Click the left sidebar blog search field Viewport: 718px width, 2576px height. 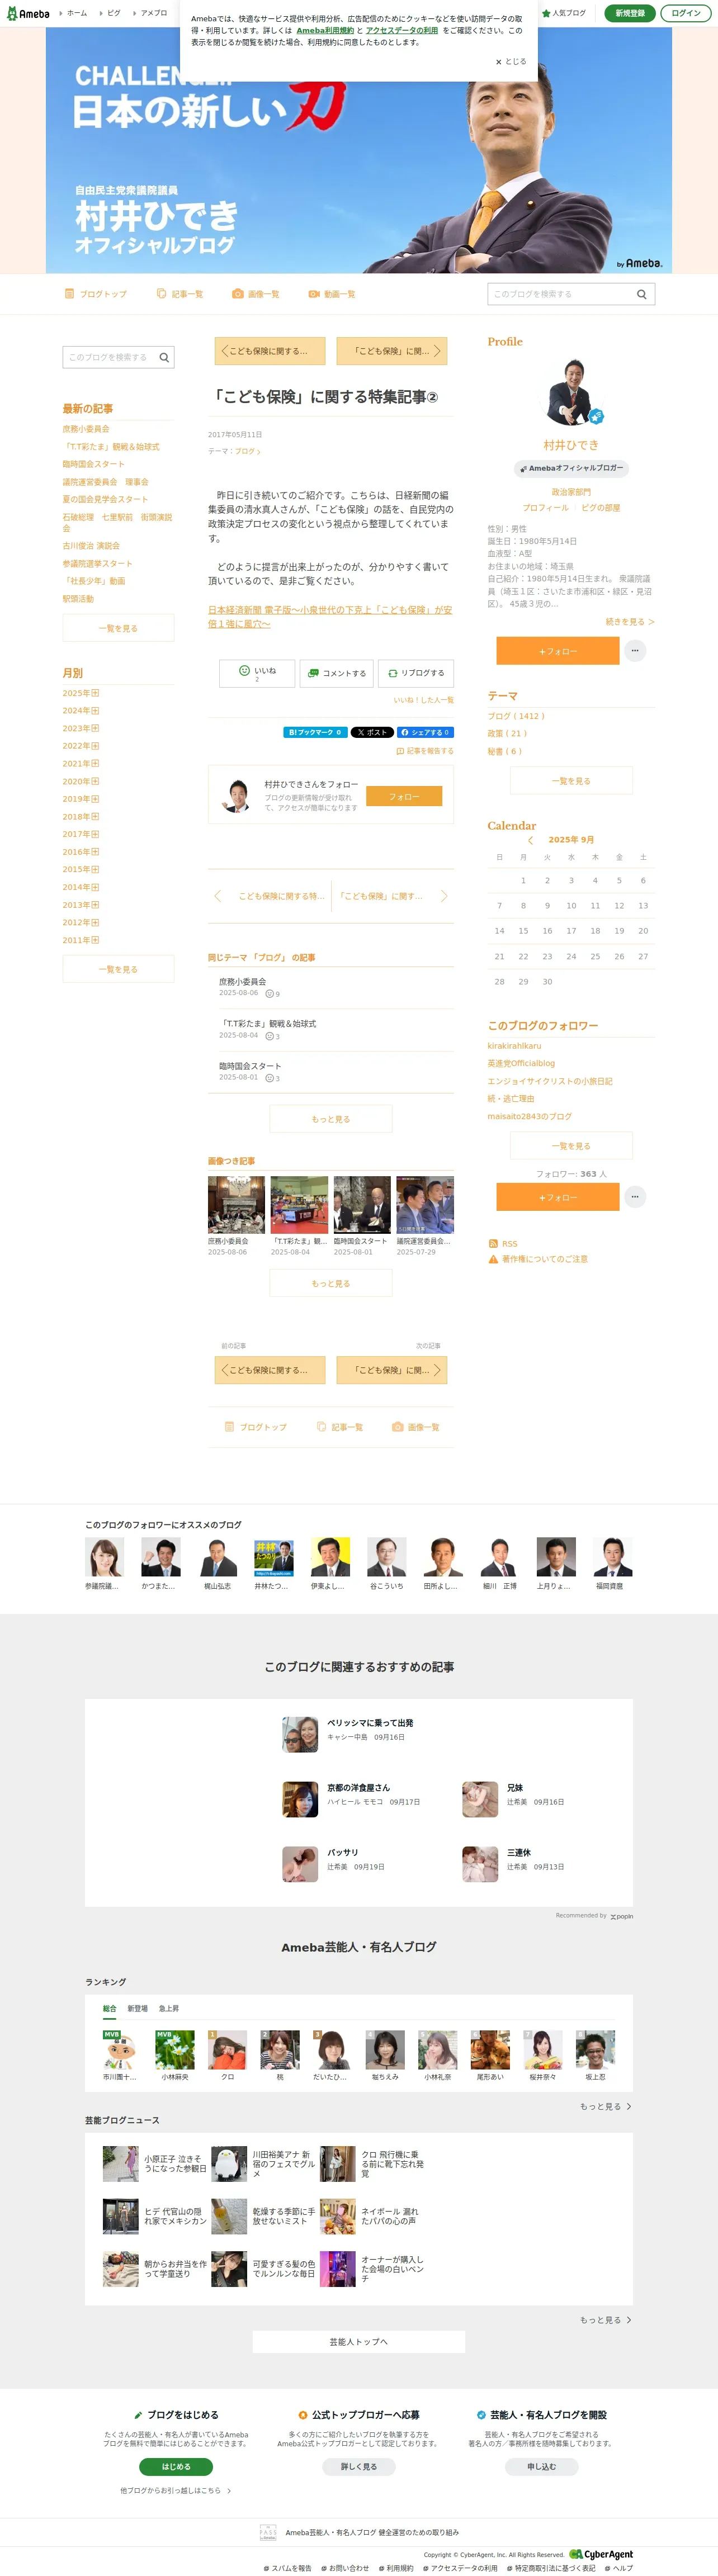coord(109,357)
